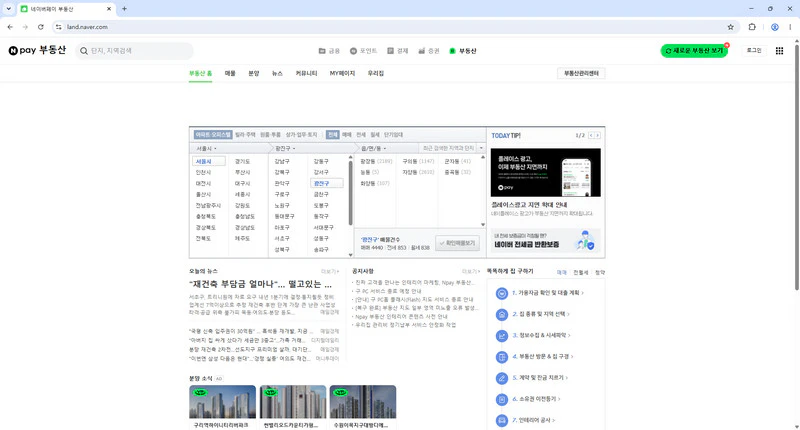The width and height of the screenshot is (800, 430).
Task: Open the 금융 finance icon link
Action: point(329,51)
